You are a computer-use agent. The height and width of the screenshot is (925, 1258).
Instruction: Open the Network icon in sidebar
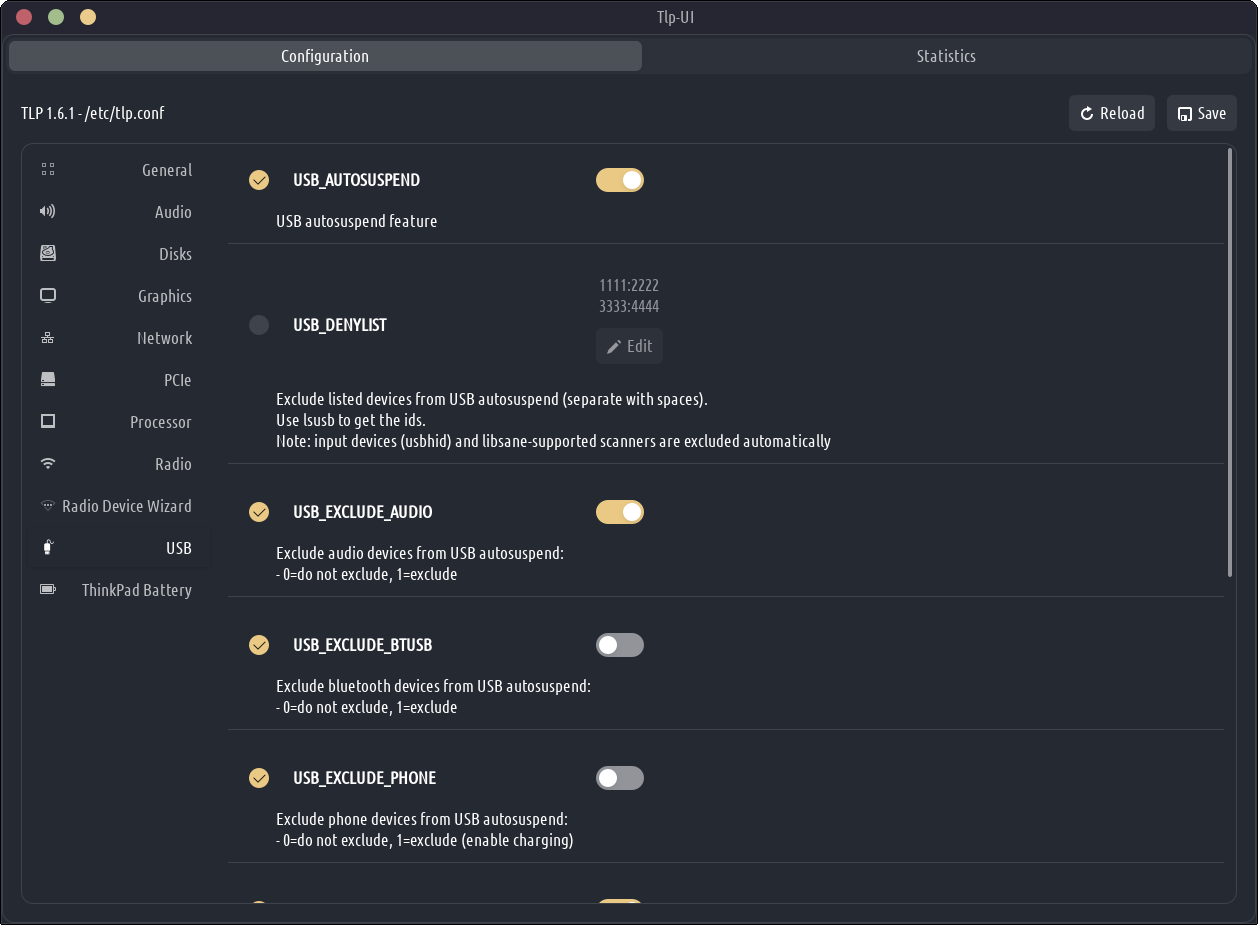[48, 338]
